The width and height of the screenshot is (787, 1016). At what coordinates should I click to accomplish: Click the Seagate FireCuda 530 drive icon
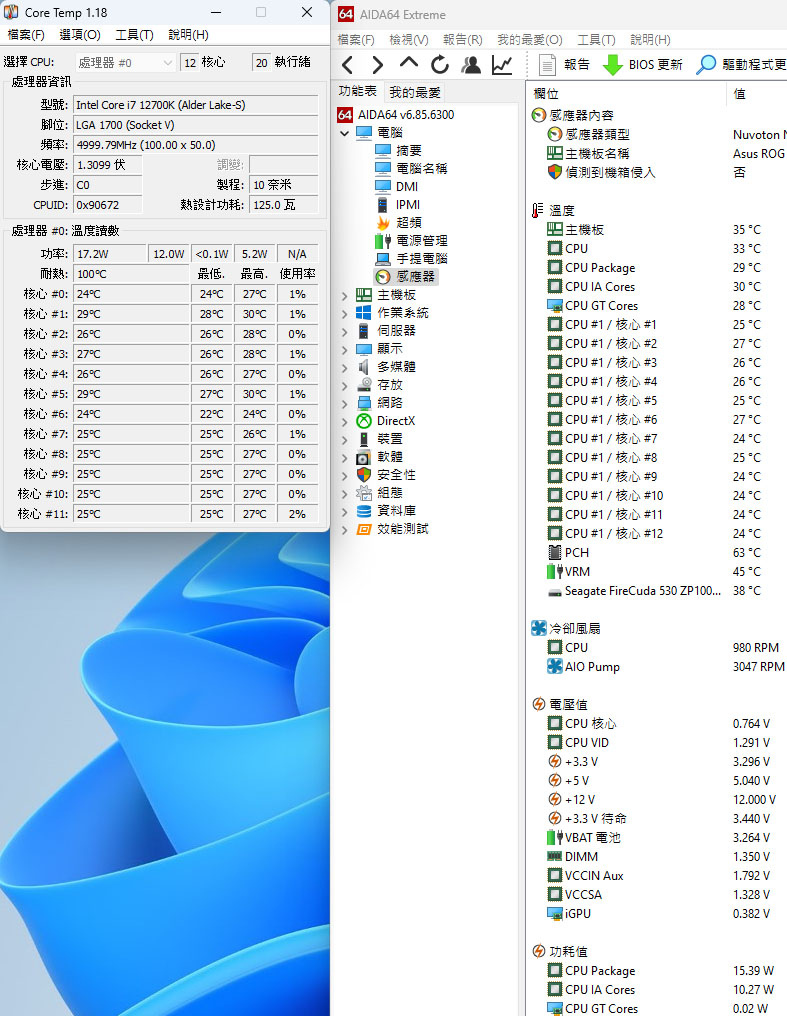554,592
